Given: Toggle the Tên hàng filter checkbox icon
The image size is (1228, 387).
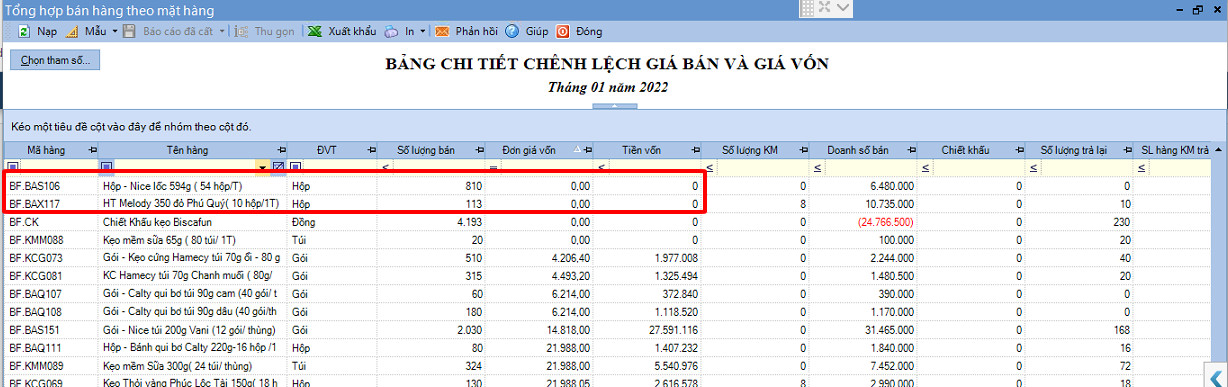Looking at the screenshot, I should tap(279, 166).
